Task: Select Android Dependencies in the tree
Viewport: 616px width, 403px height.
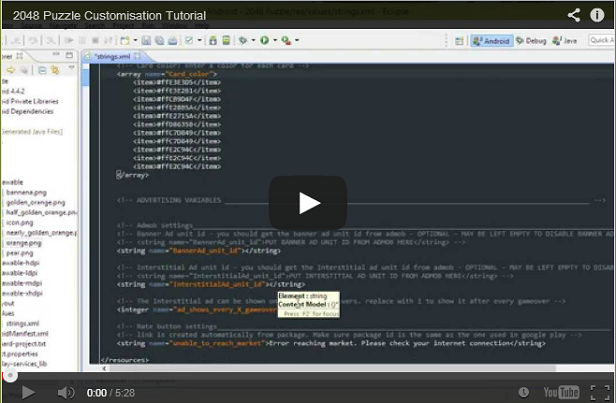Action: (x=28, y=112)
